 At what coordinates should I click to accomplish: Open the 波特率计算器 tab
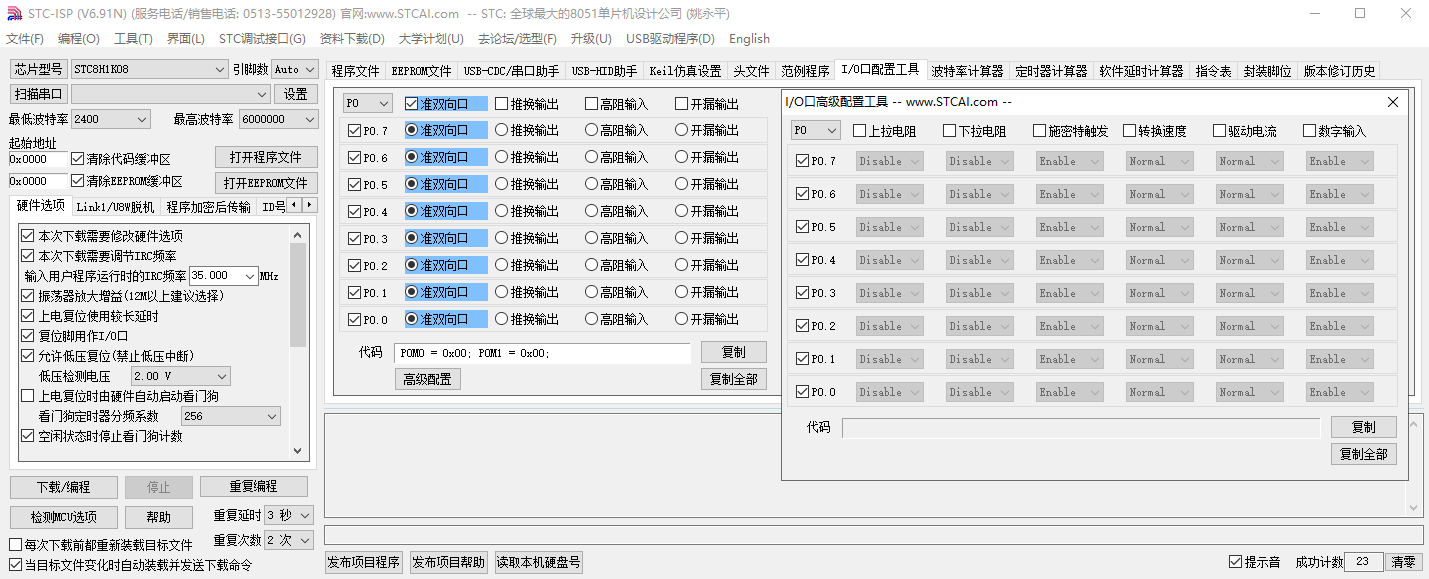click(x=967, y=71)
